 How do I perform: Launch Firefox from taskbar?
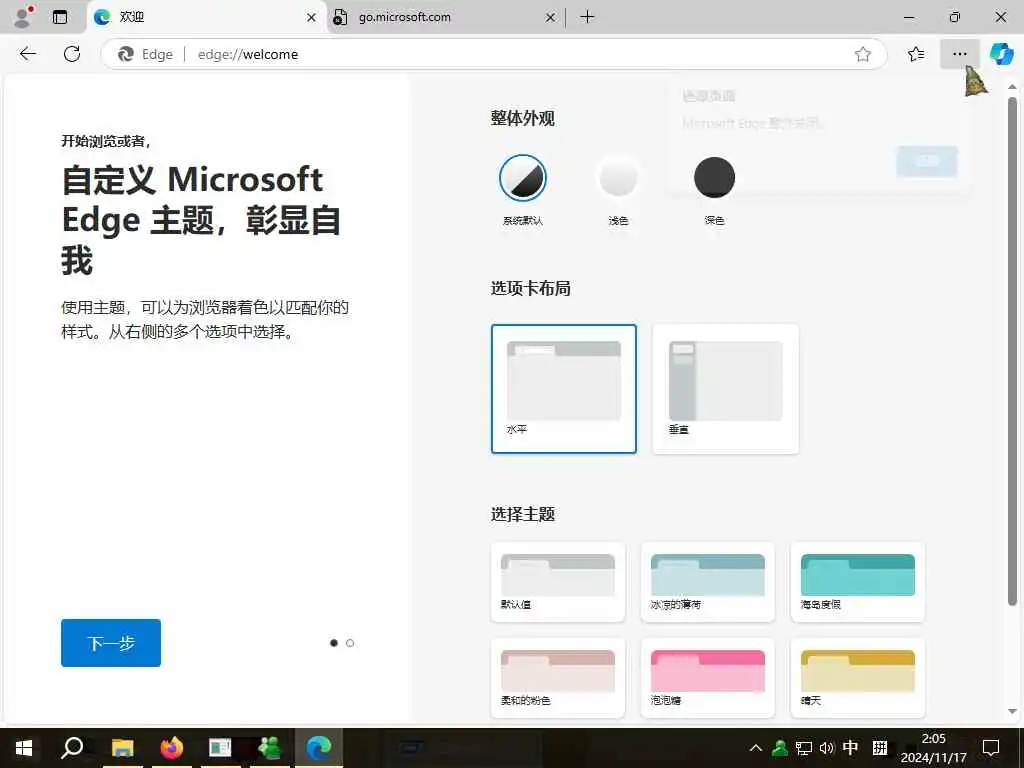coord(172,748)
